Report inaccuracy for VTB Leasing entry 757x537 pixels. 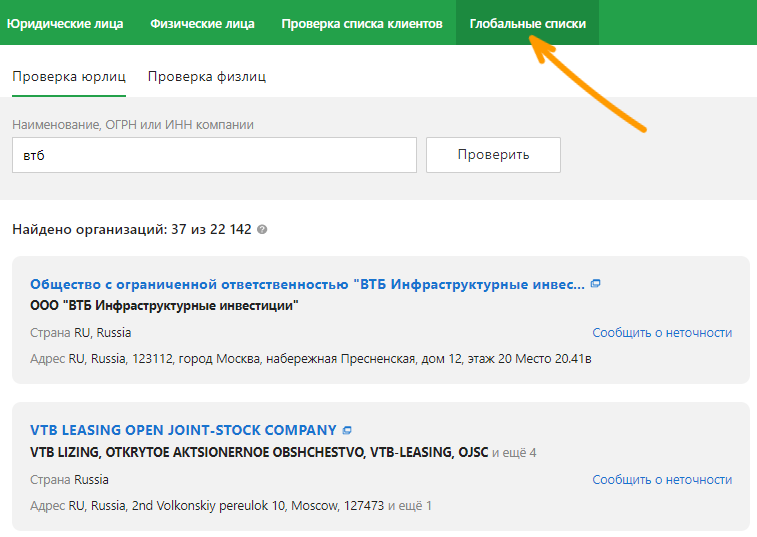662,480
